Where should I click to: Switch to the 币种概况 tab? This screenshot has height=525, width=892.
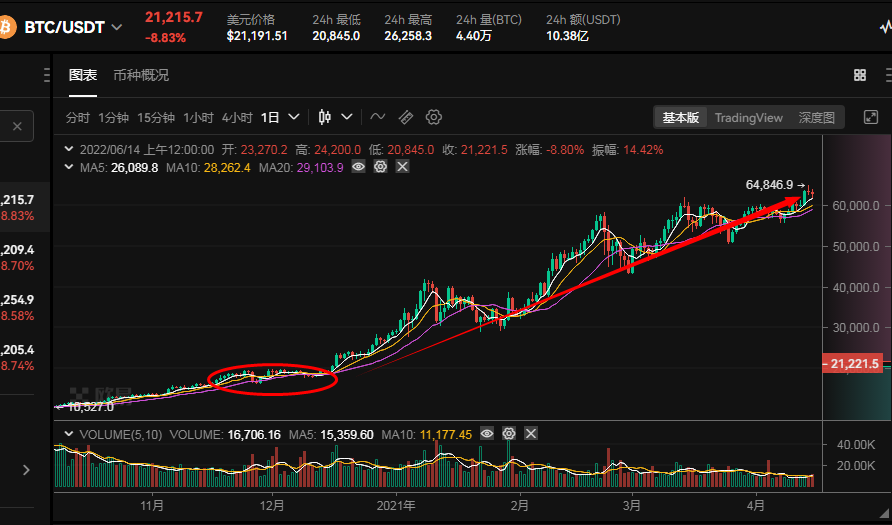coord(141,75)
